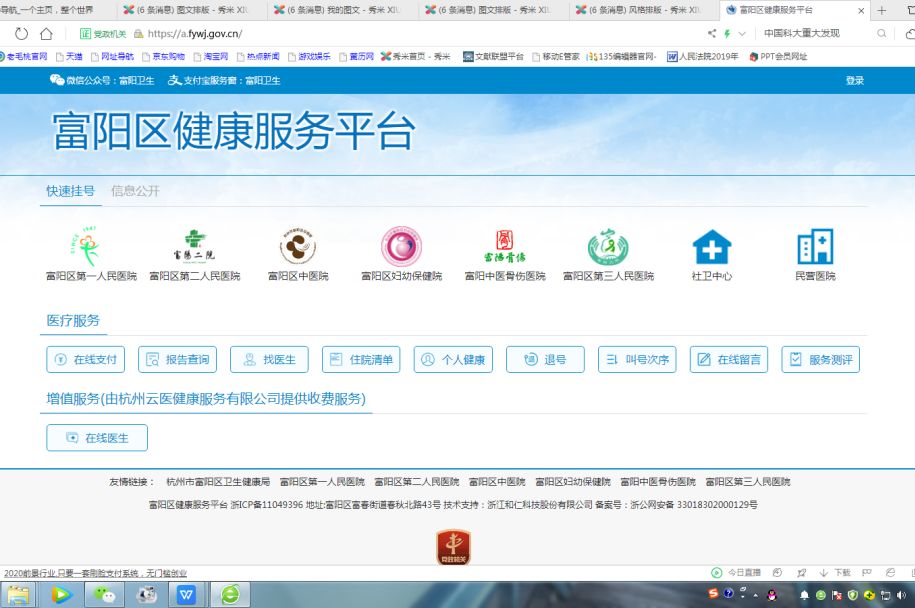This screenshot has height=608, width=915.
Task: Open the media player taskbar icon
Action: pyautogui.click(x=61, y=595)
